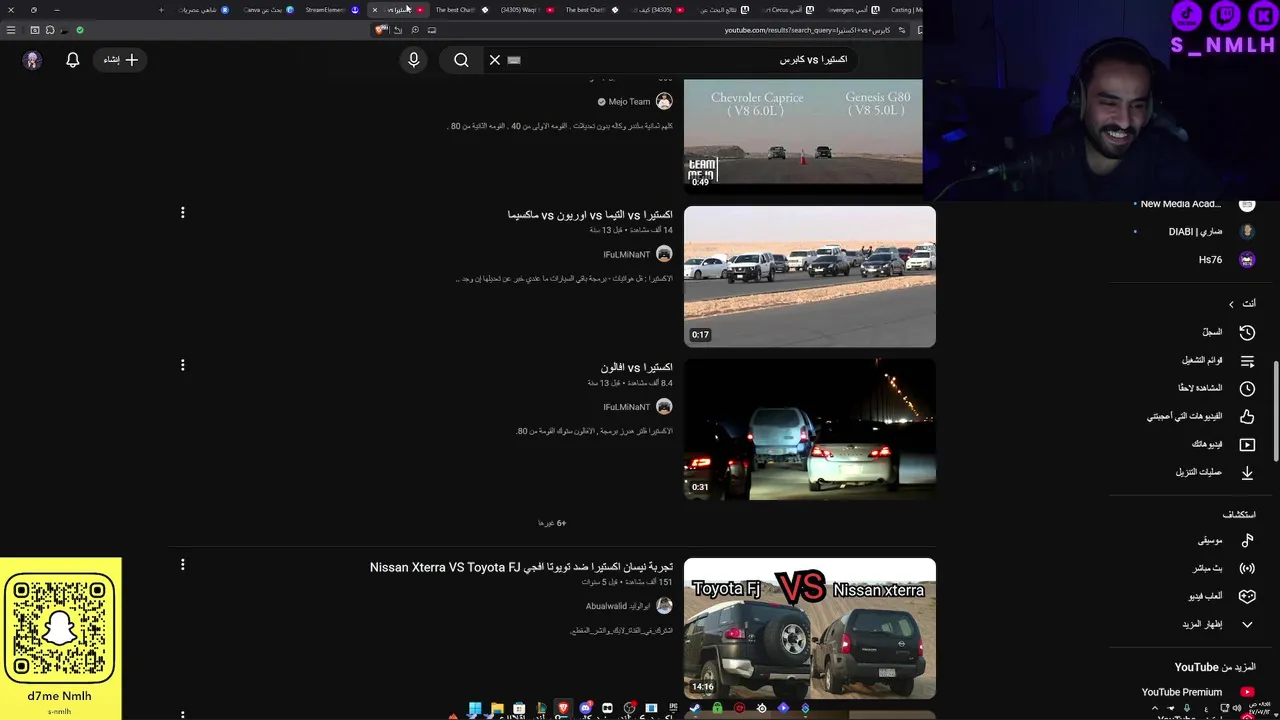Open liked videos entry in sidebar
The image size is (1280, 720).
pyautogui.click(x=1199, y=416)
